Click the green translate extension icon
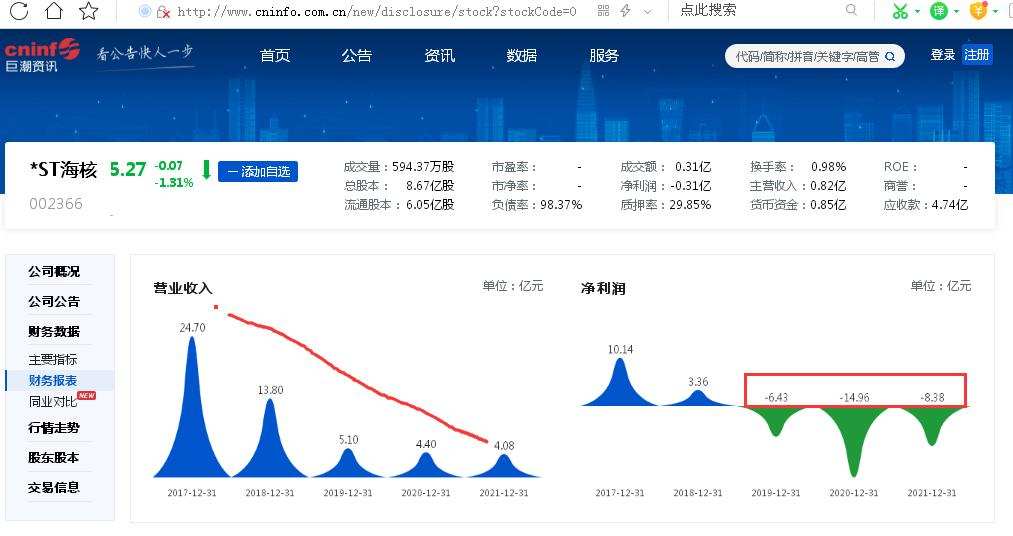Viewport: 1013px width, 536px height. point(939,10)
